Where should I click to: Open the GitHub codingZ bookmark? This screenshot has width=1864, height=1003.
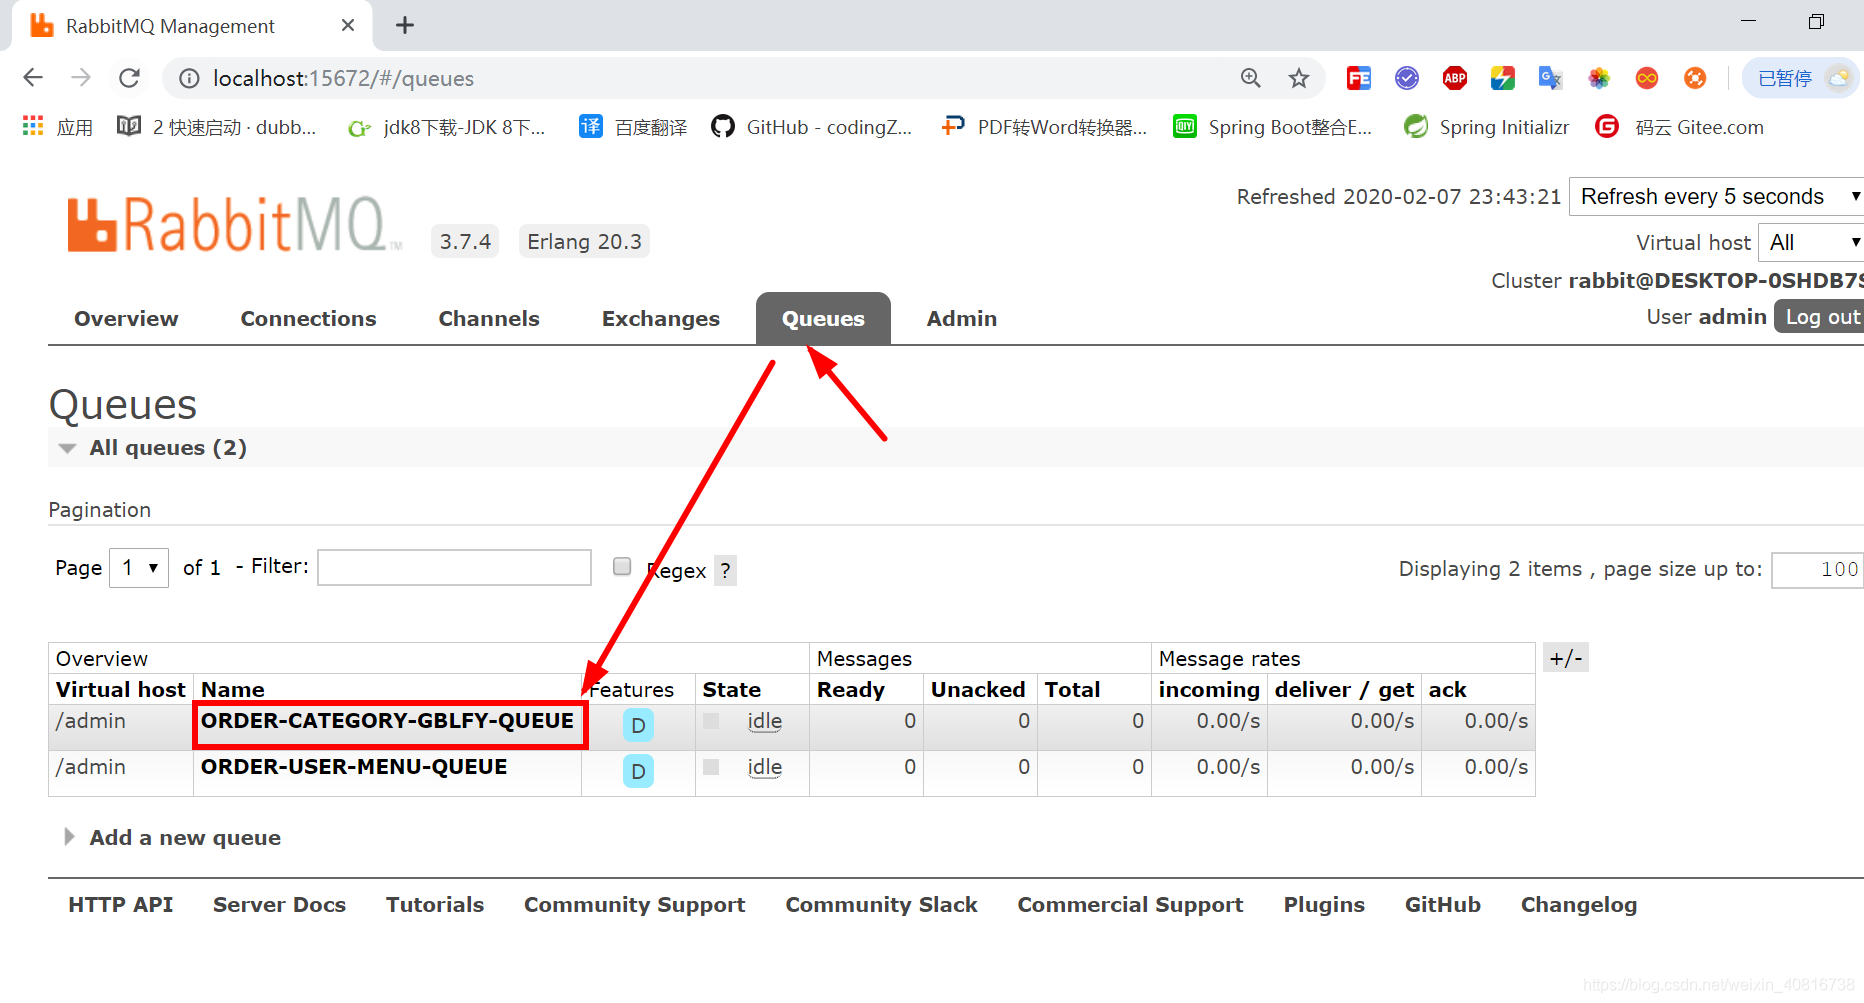(x=812, y=127)
